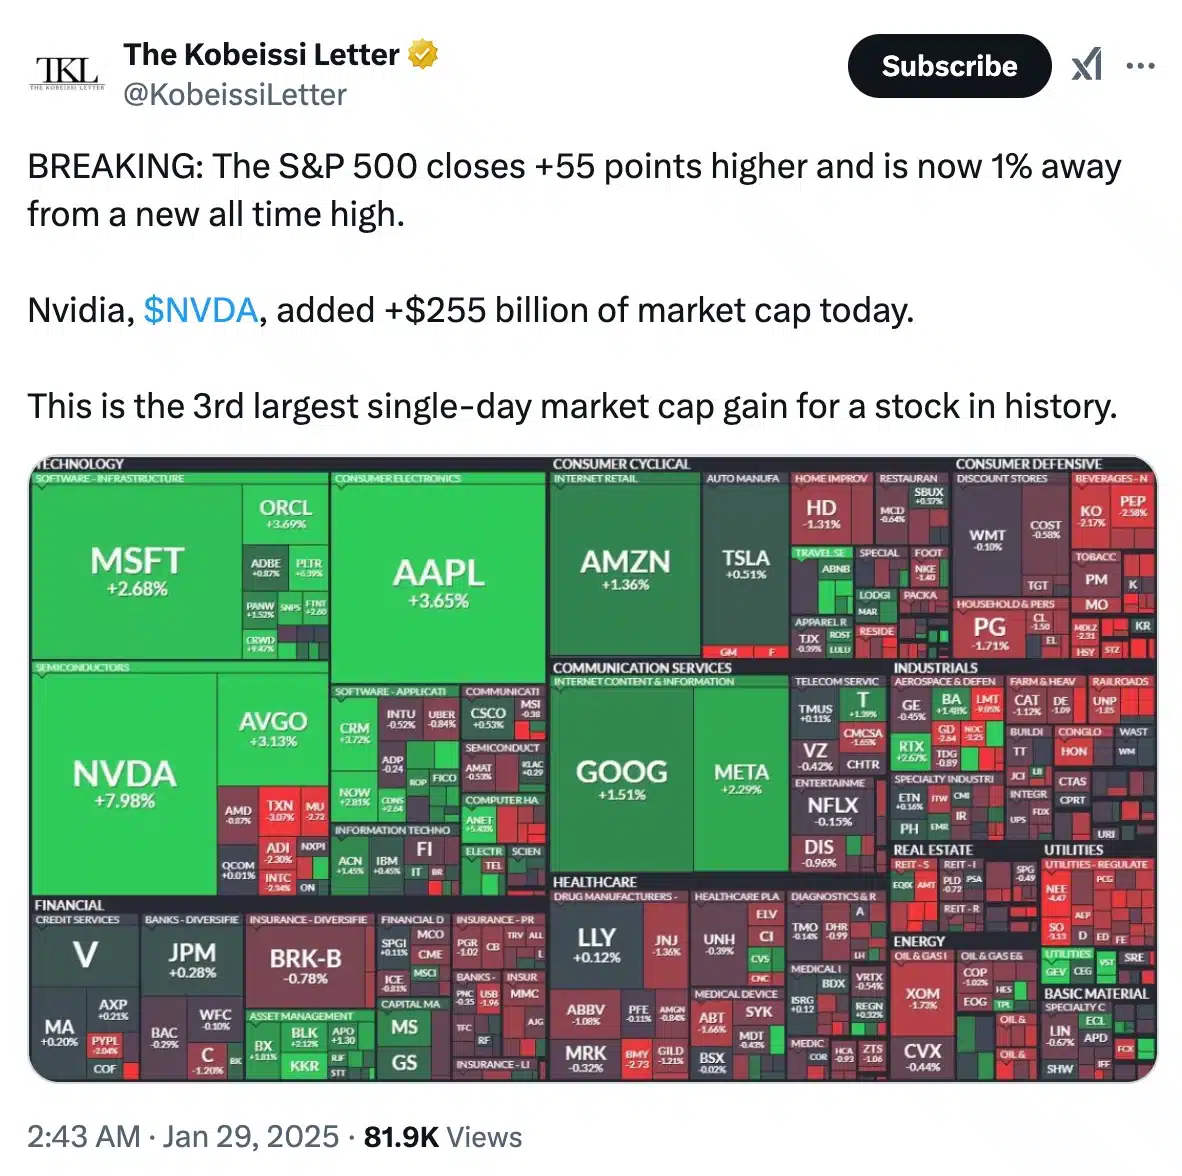Open the $NVDA cashtag link

(201, 310)
